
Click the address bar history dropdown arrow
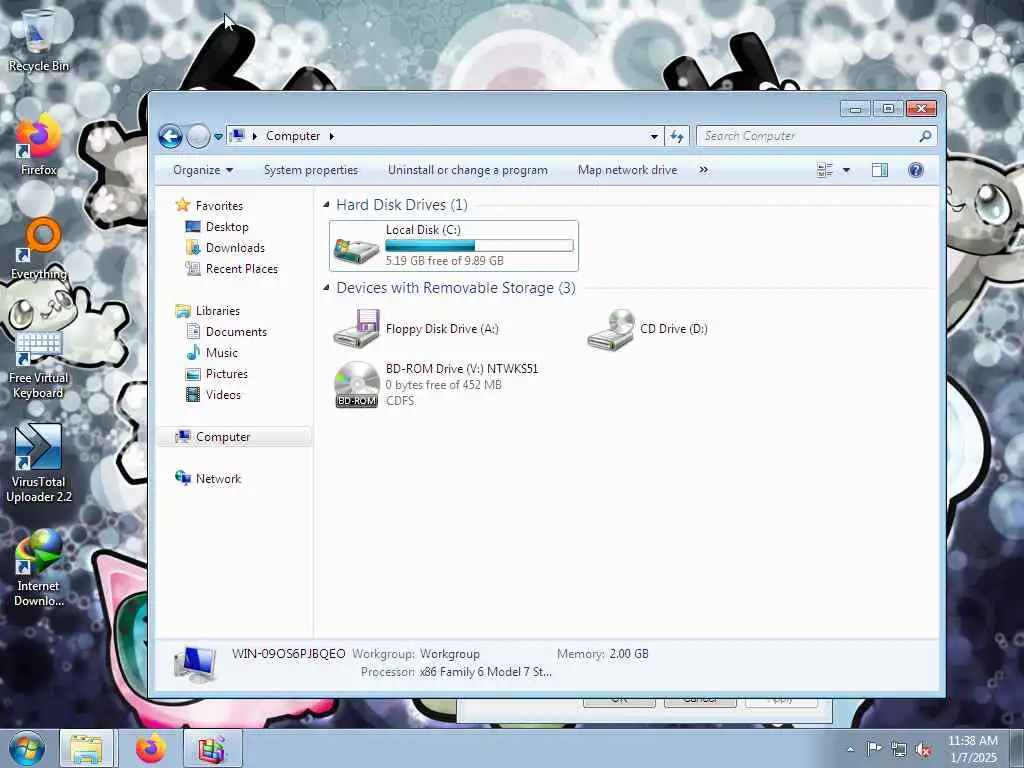pyautogui.click(x=654, y=136)
